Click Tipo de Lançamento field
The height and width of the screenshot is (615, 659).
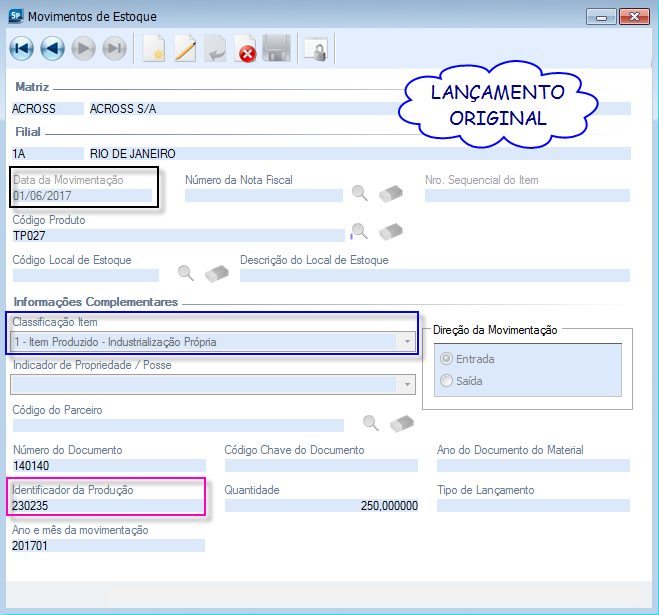point(533,505)
